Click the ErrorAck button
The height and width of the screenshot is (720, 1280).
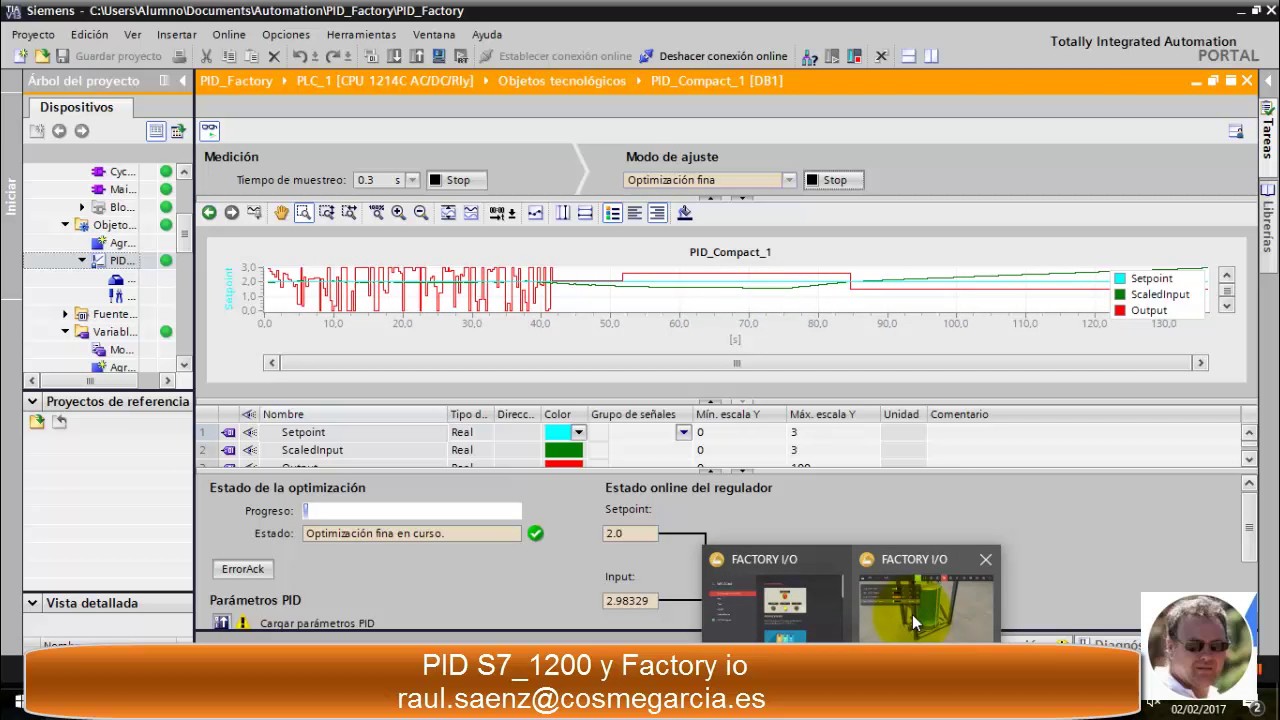(243, 569)
